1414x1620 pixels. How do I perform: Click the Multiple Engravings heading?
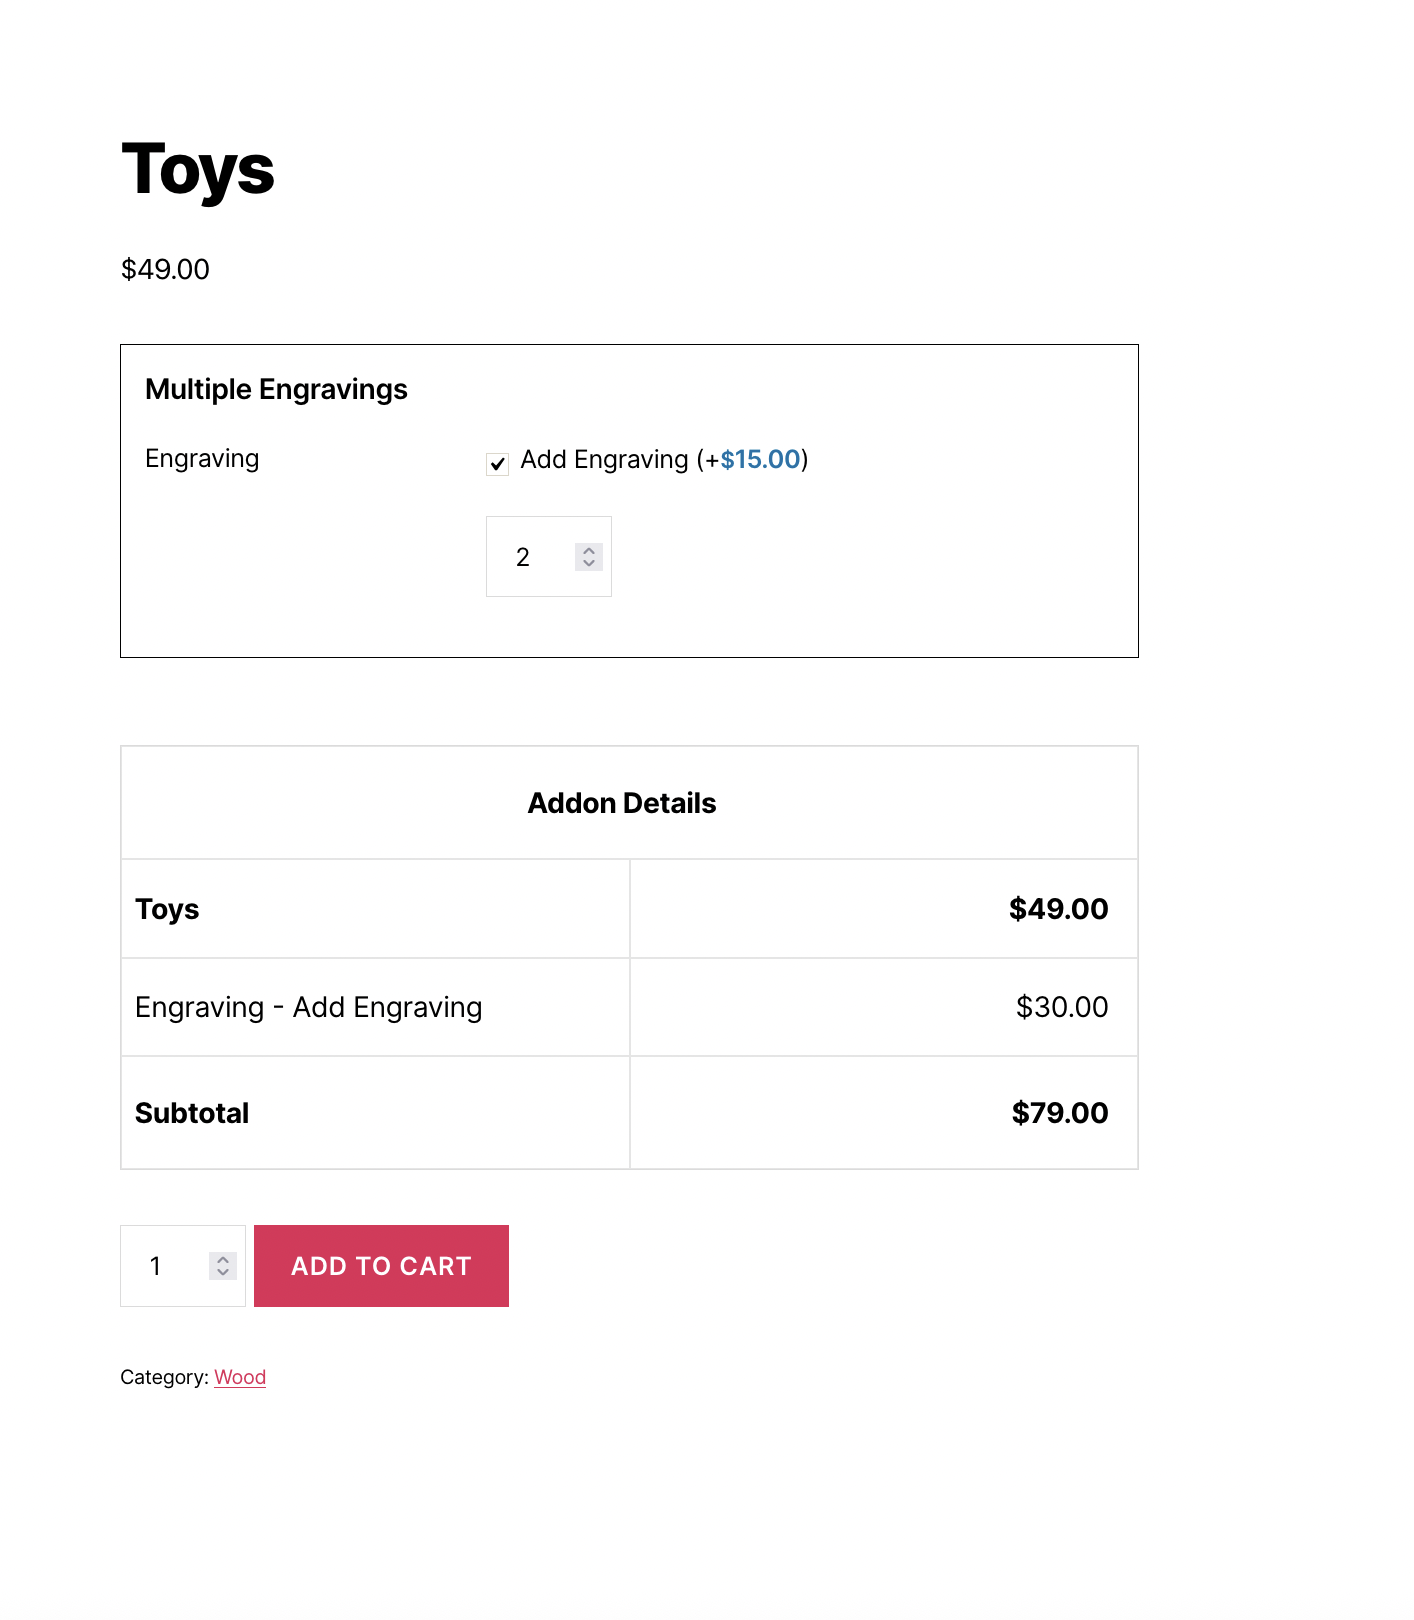click(x=276, y=389)
